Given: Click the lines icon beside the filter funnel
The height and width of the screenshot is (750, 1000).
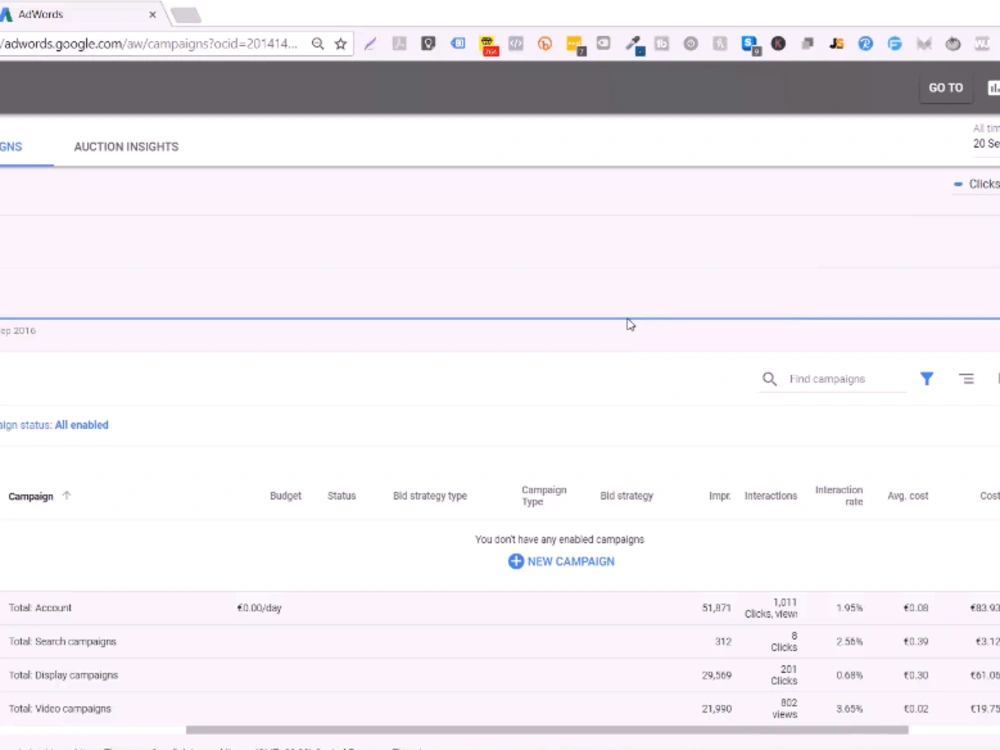Looking at the screenshot, I should 967,379.
